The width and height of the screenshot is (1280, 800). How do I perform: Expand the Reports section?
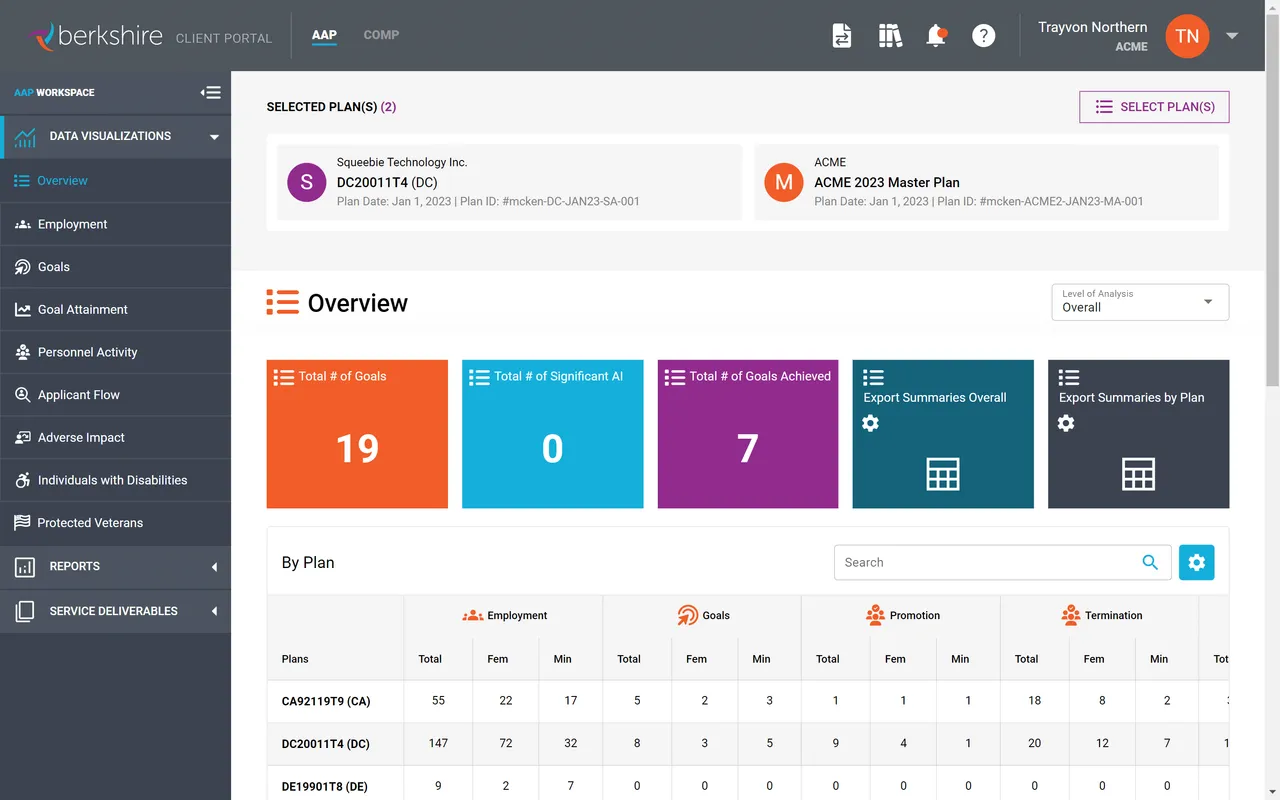[75, 566]
